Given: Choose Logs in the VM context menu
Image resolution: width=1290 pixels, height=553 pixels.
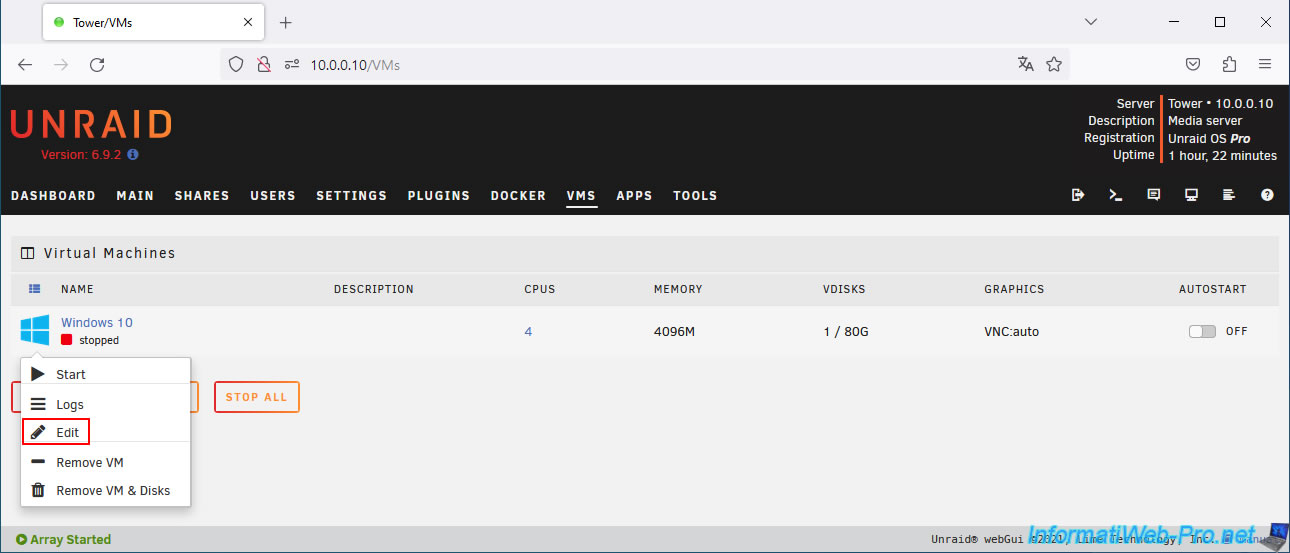Looking at the screenshot, I should coord(106,405).
